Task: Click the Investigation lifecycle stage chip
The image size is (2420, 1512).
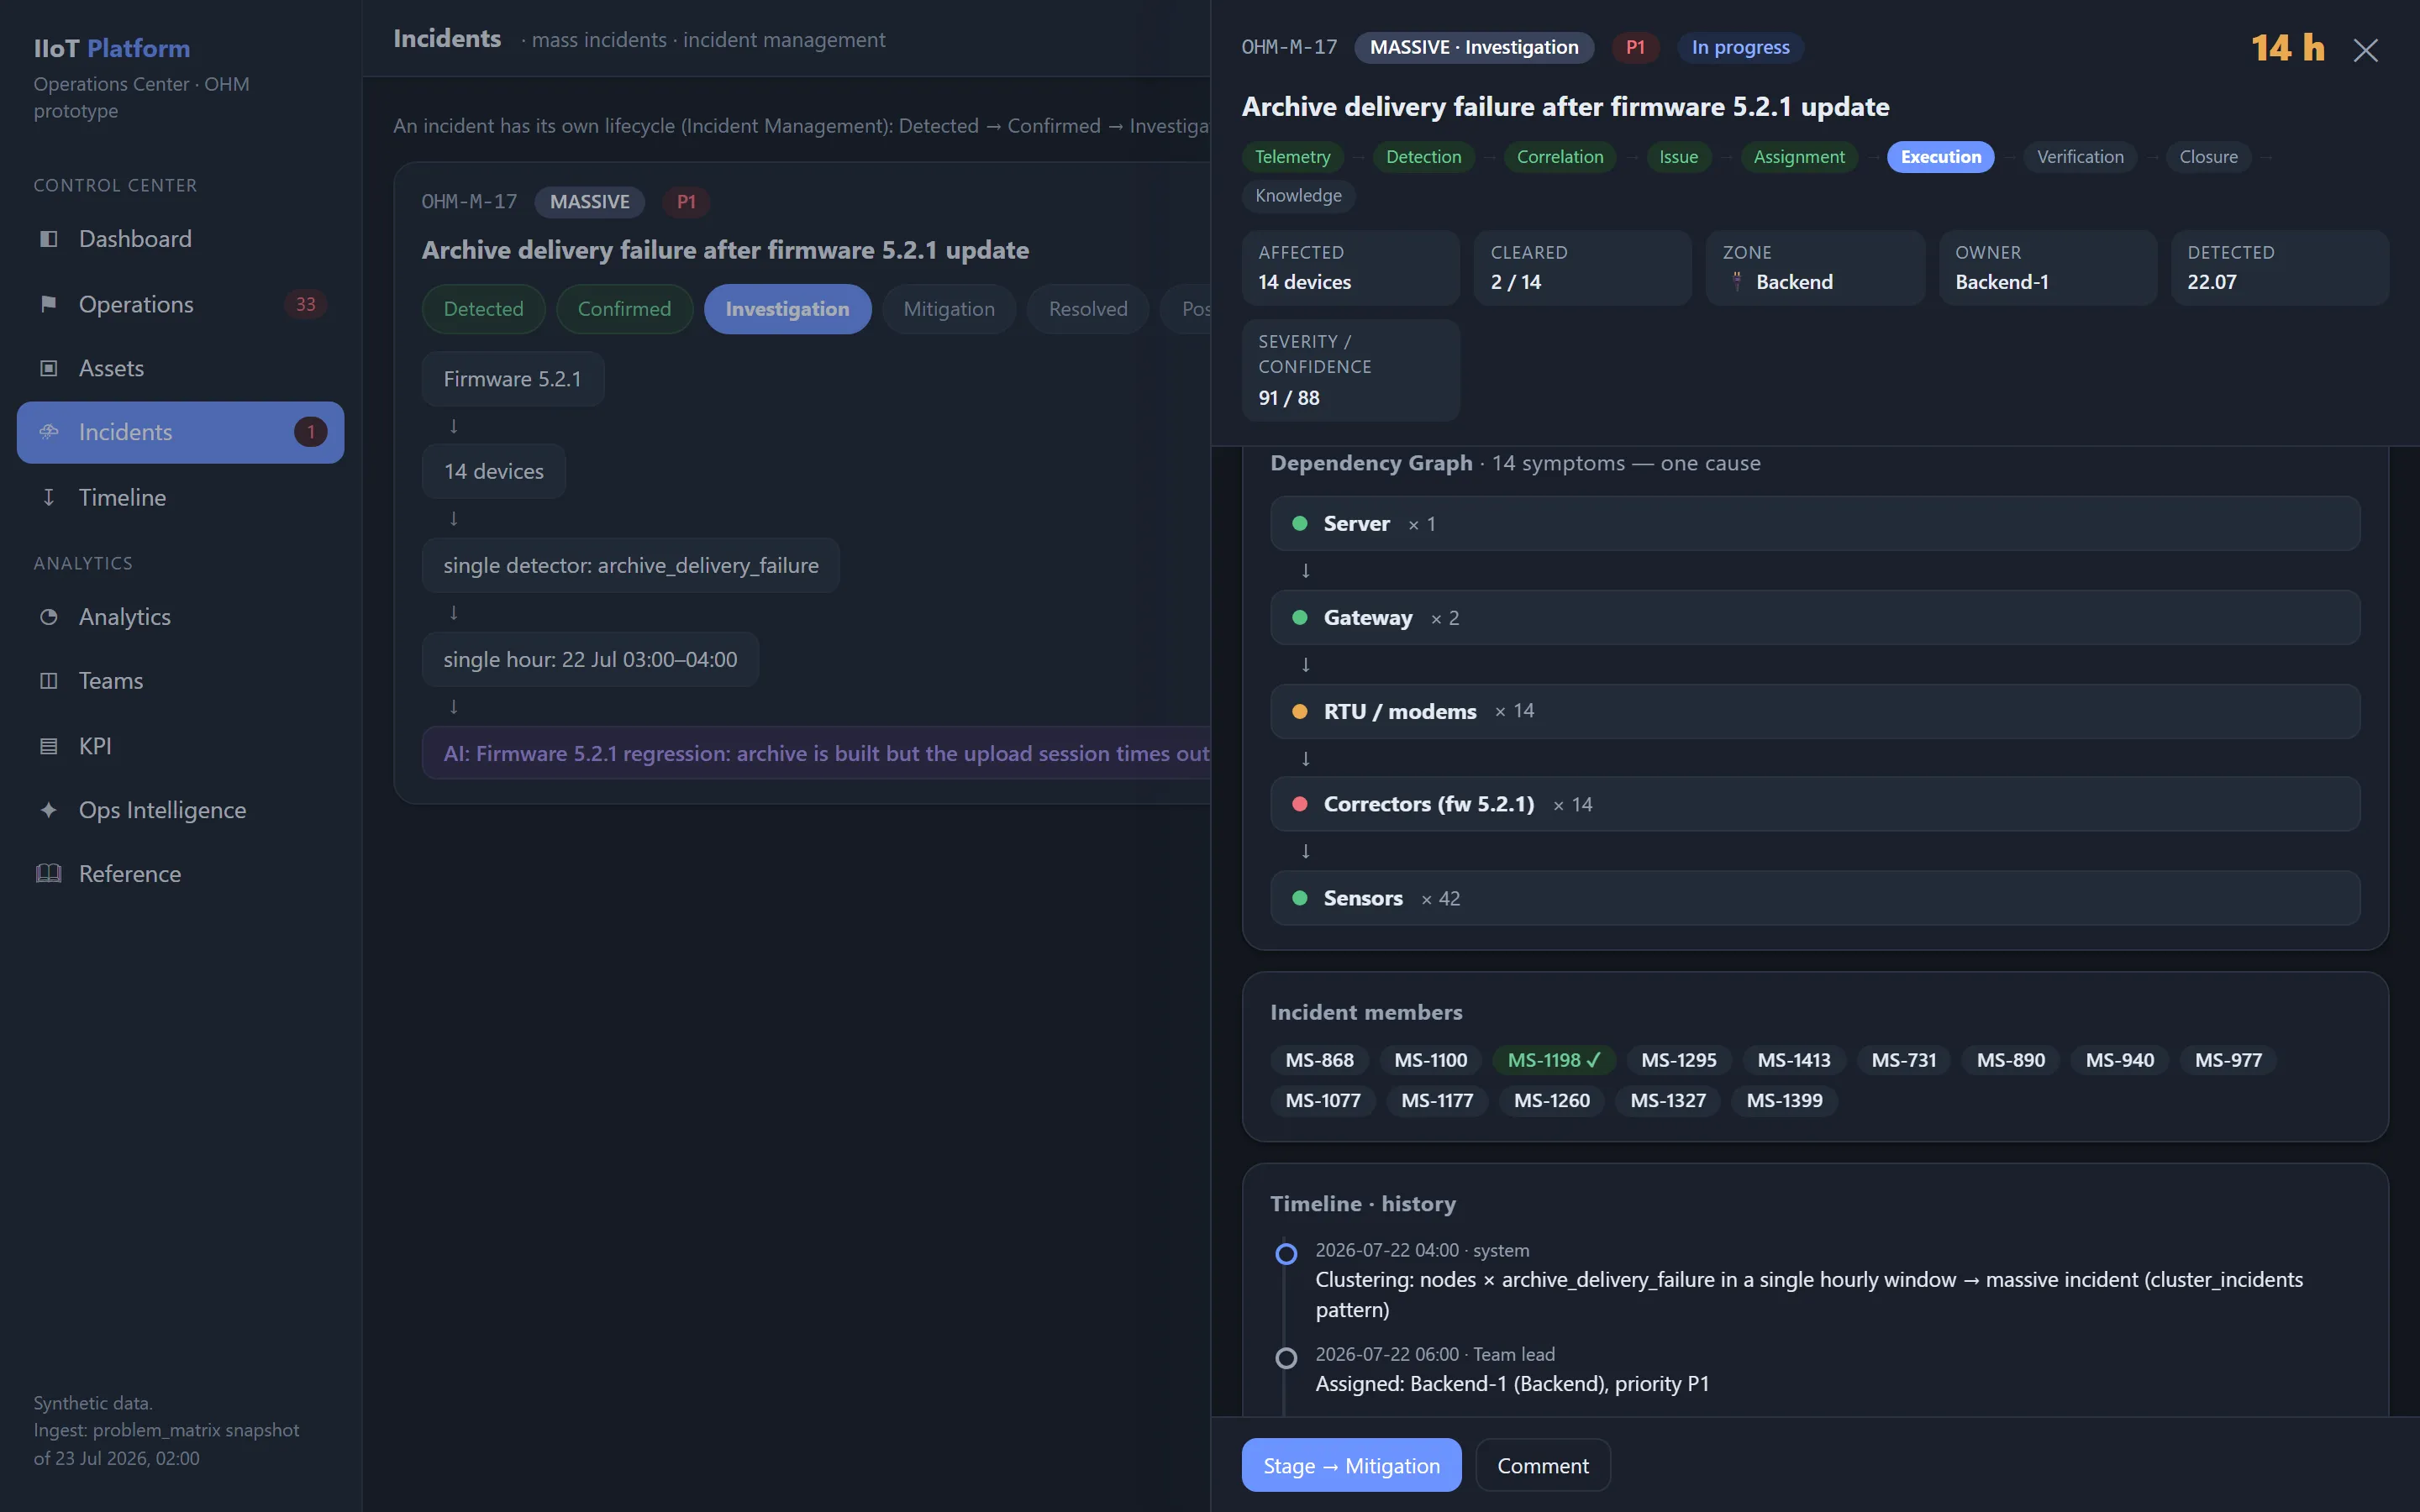Action: point(787,309)
